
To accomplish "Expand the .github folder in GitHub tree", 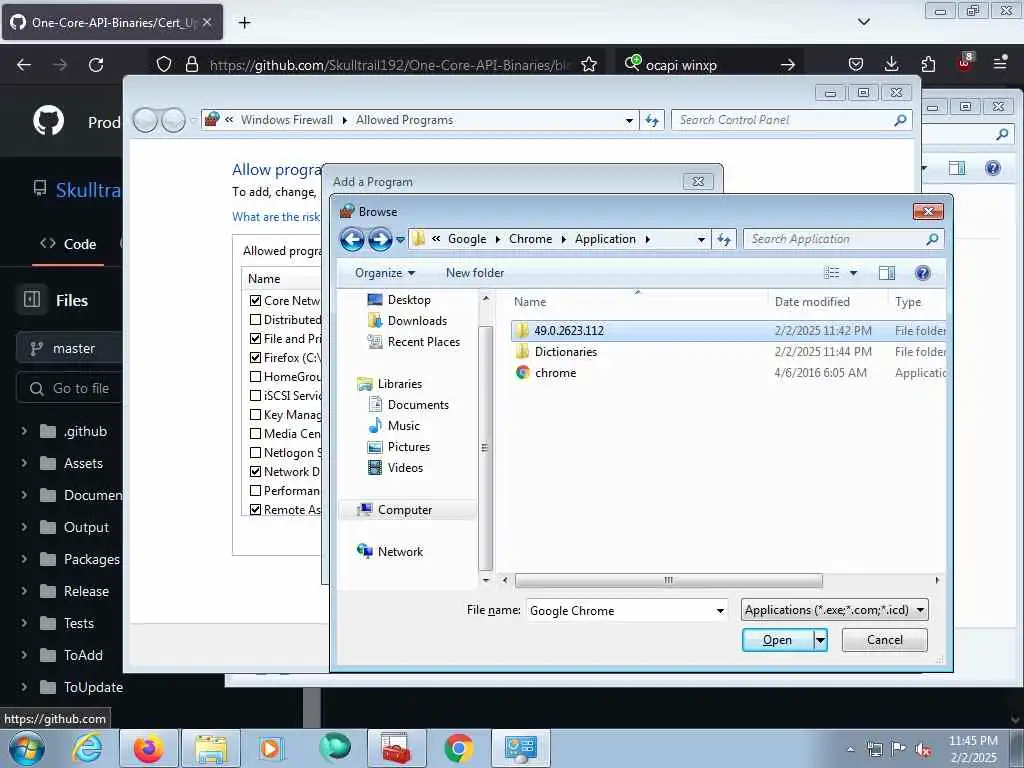I will point(24,431).
